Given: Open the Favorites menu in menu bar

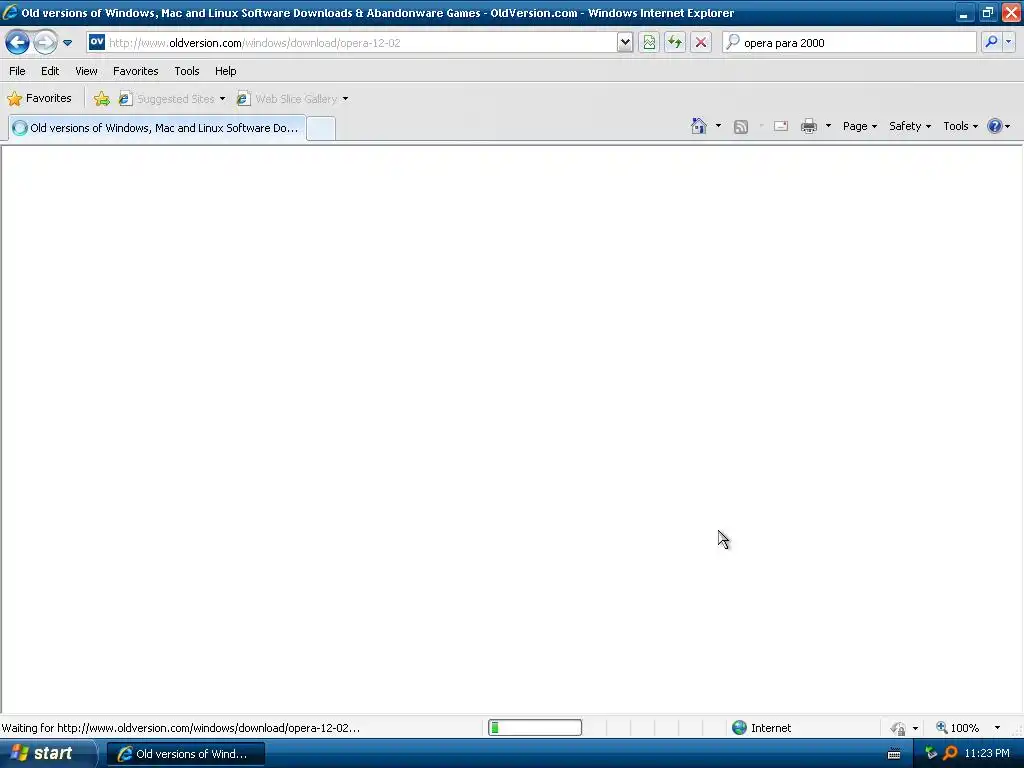Looking at the screenshot, I should [135, 71].
